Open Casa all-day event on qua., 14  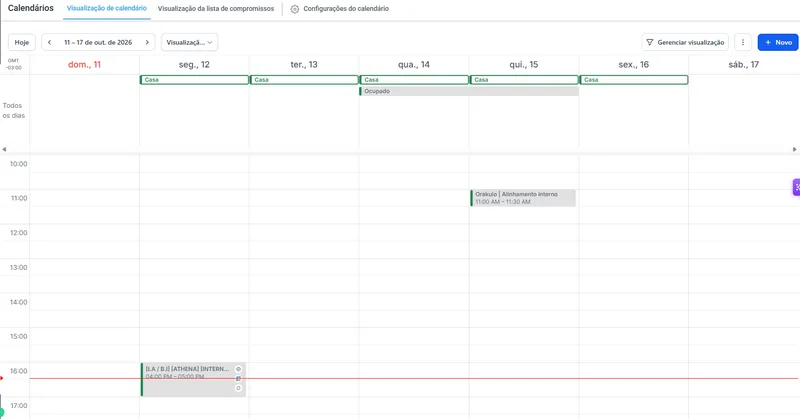coord(414,80)
